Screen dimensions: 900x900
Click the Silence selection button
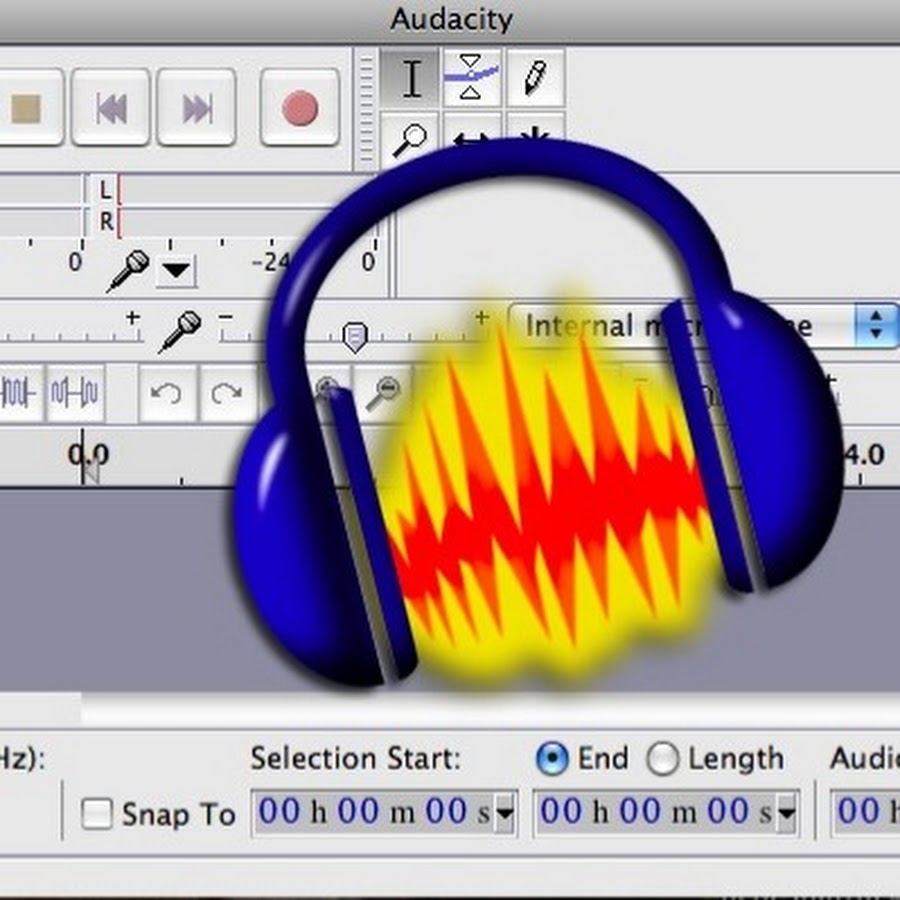[75, 393]
